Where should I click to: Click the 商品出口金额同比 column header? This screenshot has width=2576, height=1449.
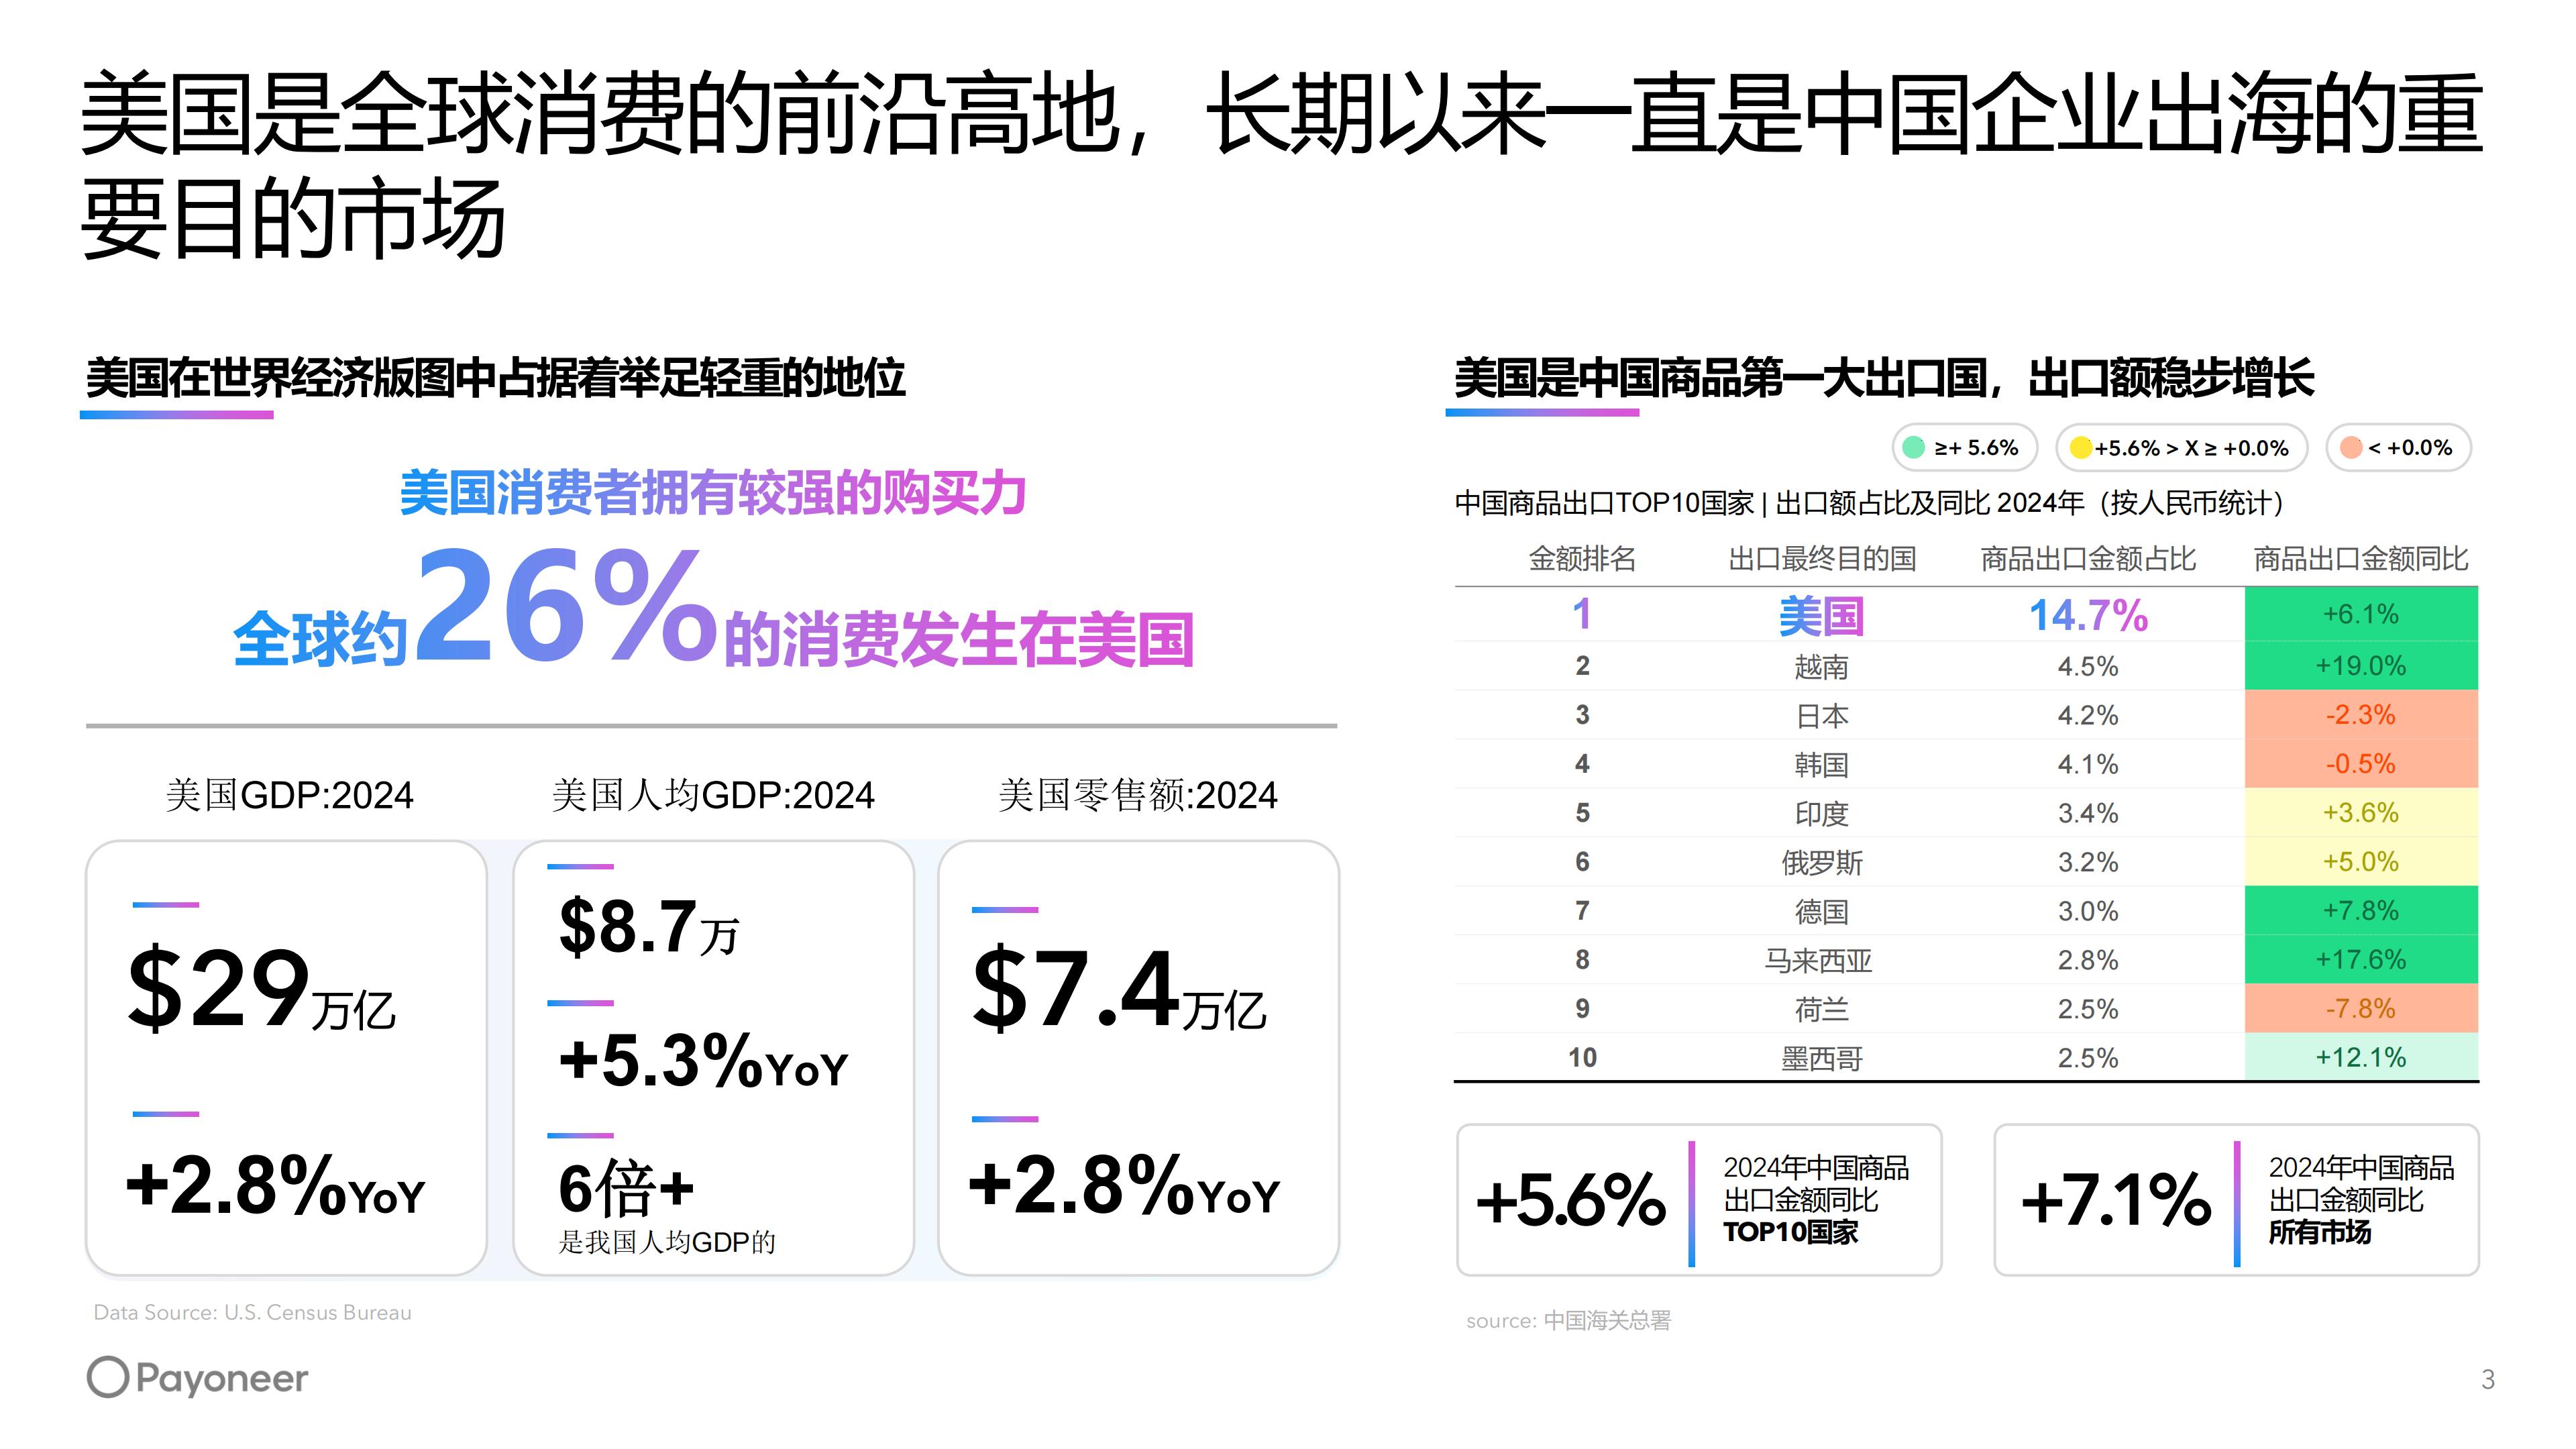(x=2361, y=558)
